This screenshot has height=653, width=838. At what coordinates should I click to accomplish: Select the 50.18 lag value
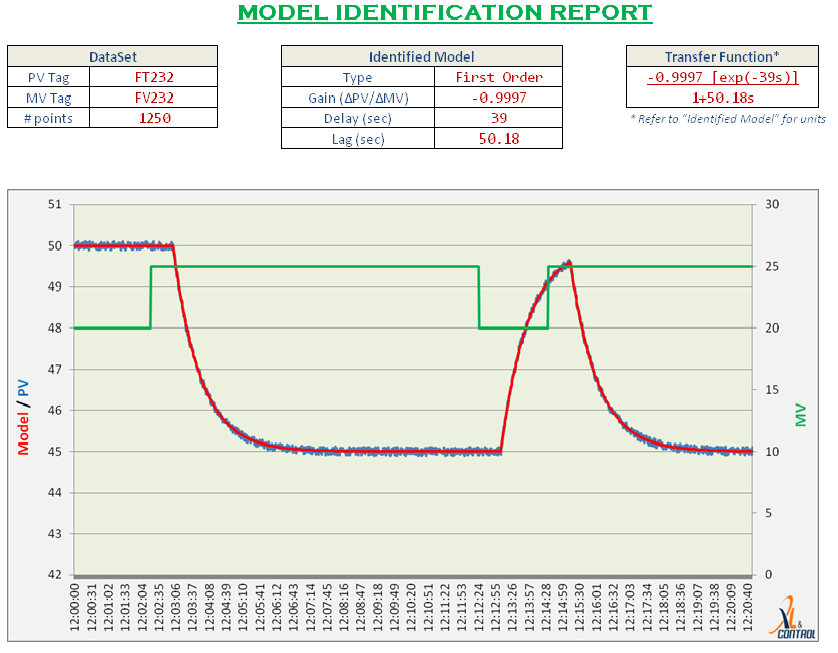click(x=499, y=139)
